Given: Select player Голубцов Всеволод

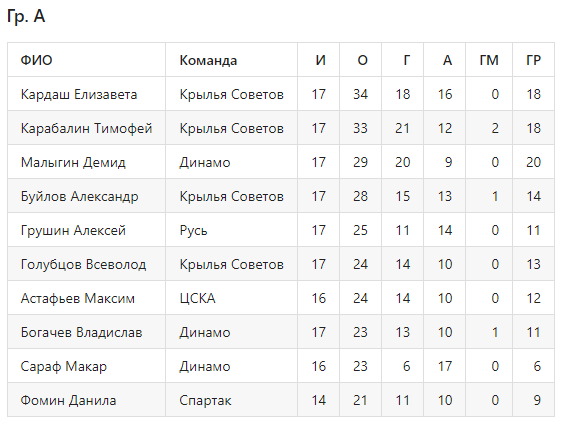Looking at the screenshot, I should 83,264.
